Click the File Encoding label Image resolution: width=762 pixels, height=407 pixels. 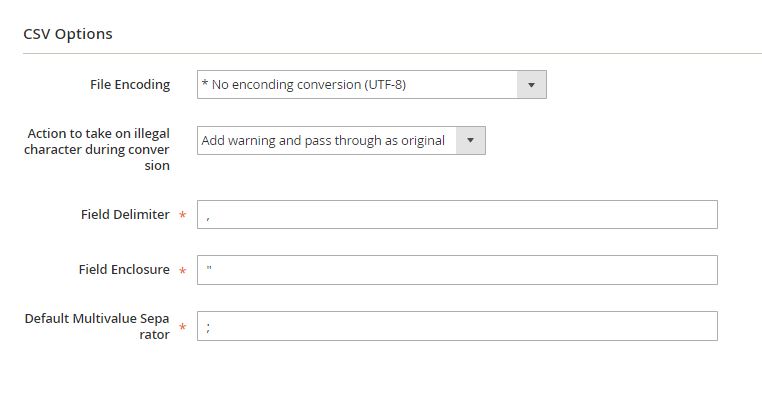coord(130,85)
